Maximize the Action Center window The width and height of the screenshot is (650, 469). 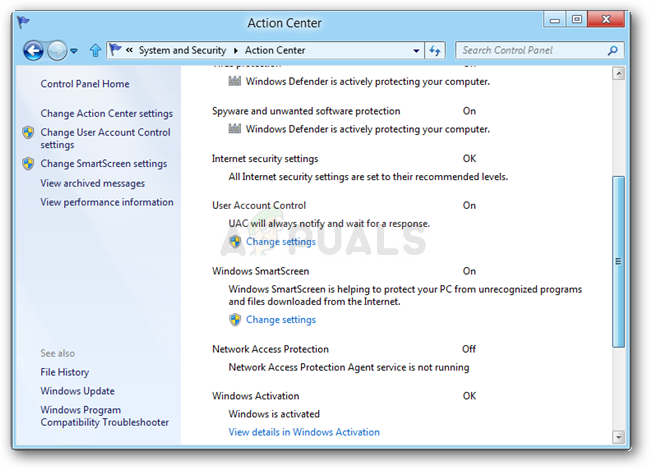pyautogui.click(x=577, y=19)
